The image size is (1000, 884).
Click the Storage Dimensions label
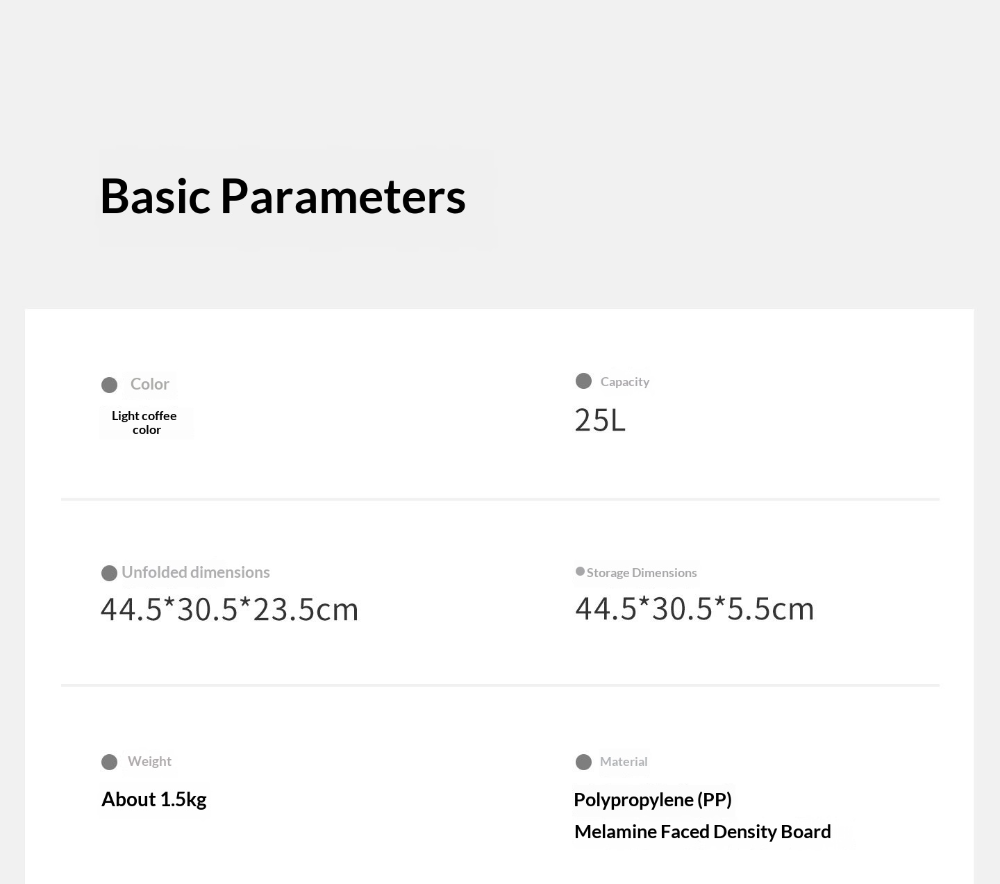click(x=642, y=573)
